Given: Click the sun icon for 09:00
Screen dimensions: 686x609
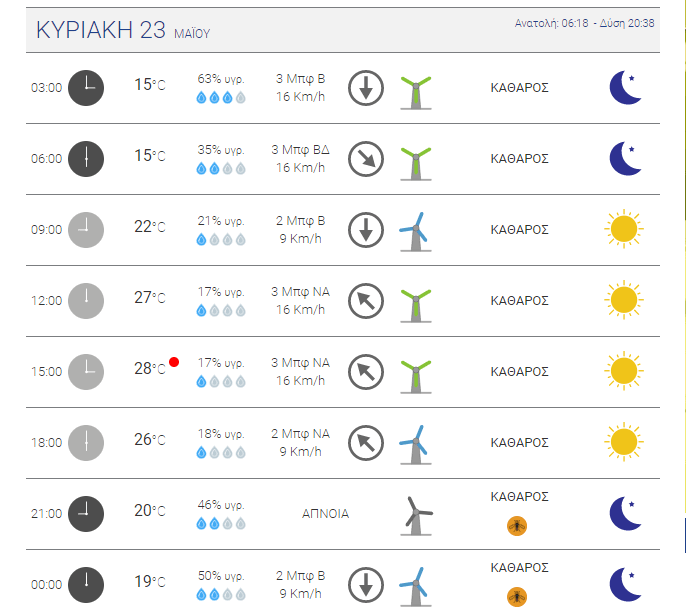Looking at the screenshot, I should click(624, 229).
